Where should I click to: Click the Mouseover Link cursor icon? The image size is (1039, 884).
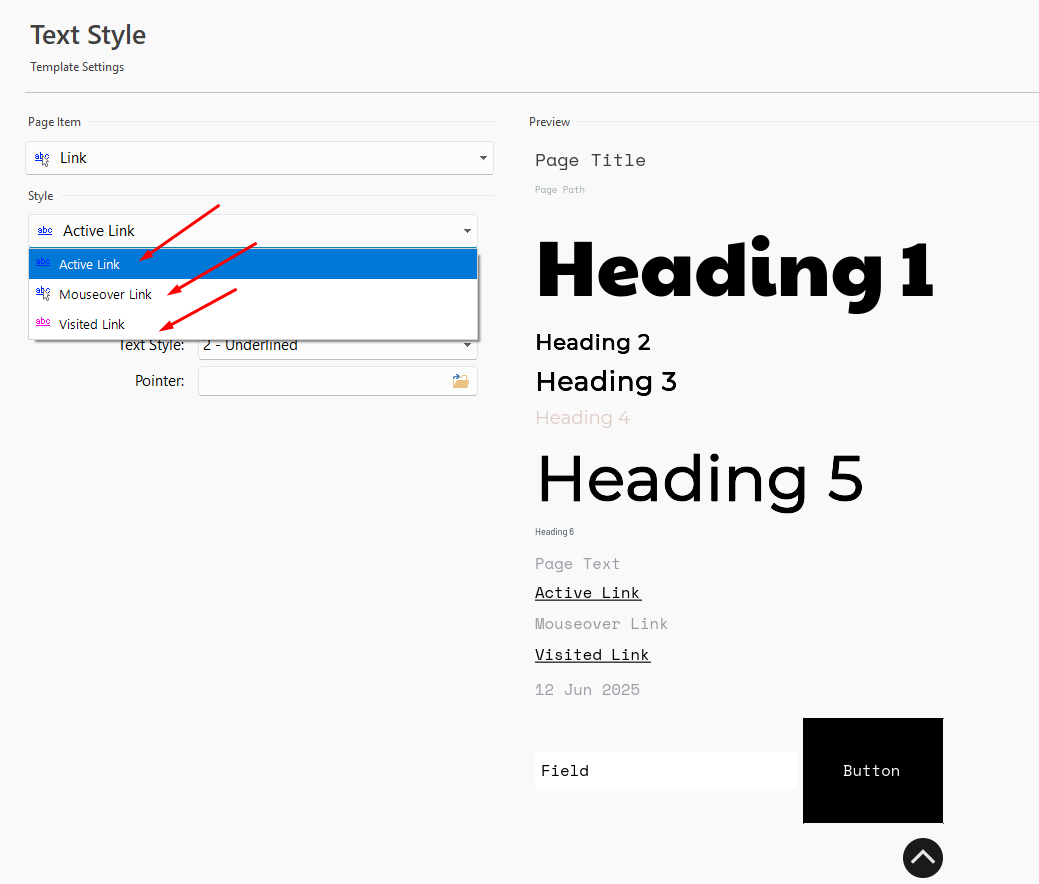click(43, 293)
